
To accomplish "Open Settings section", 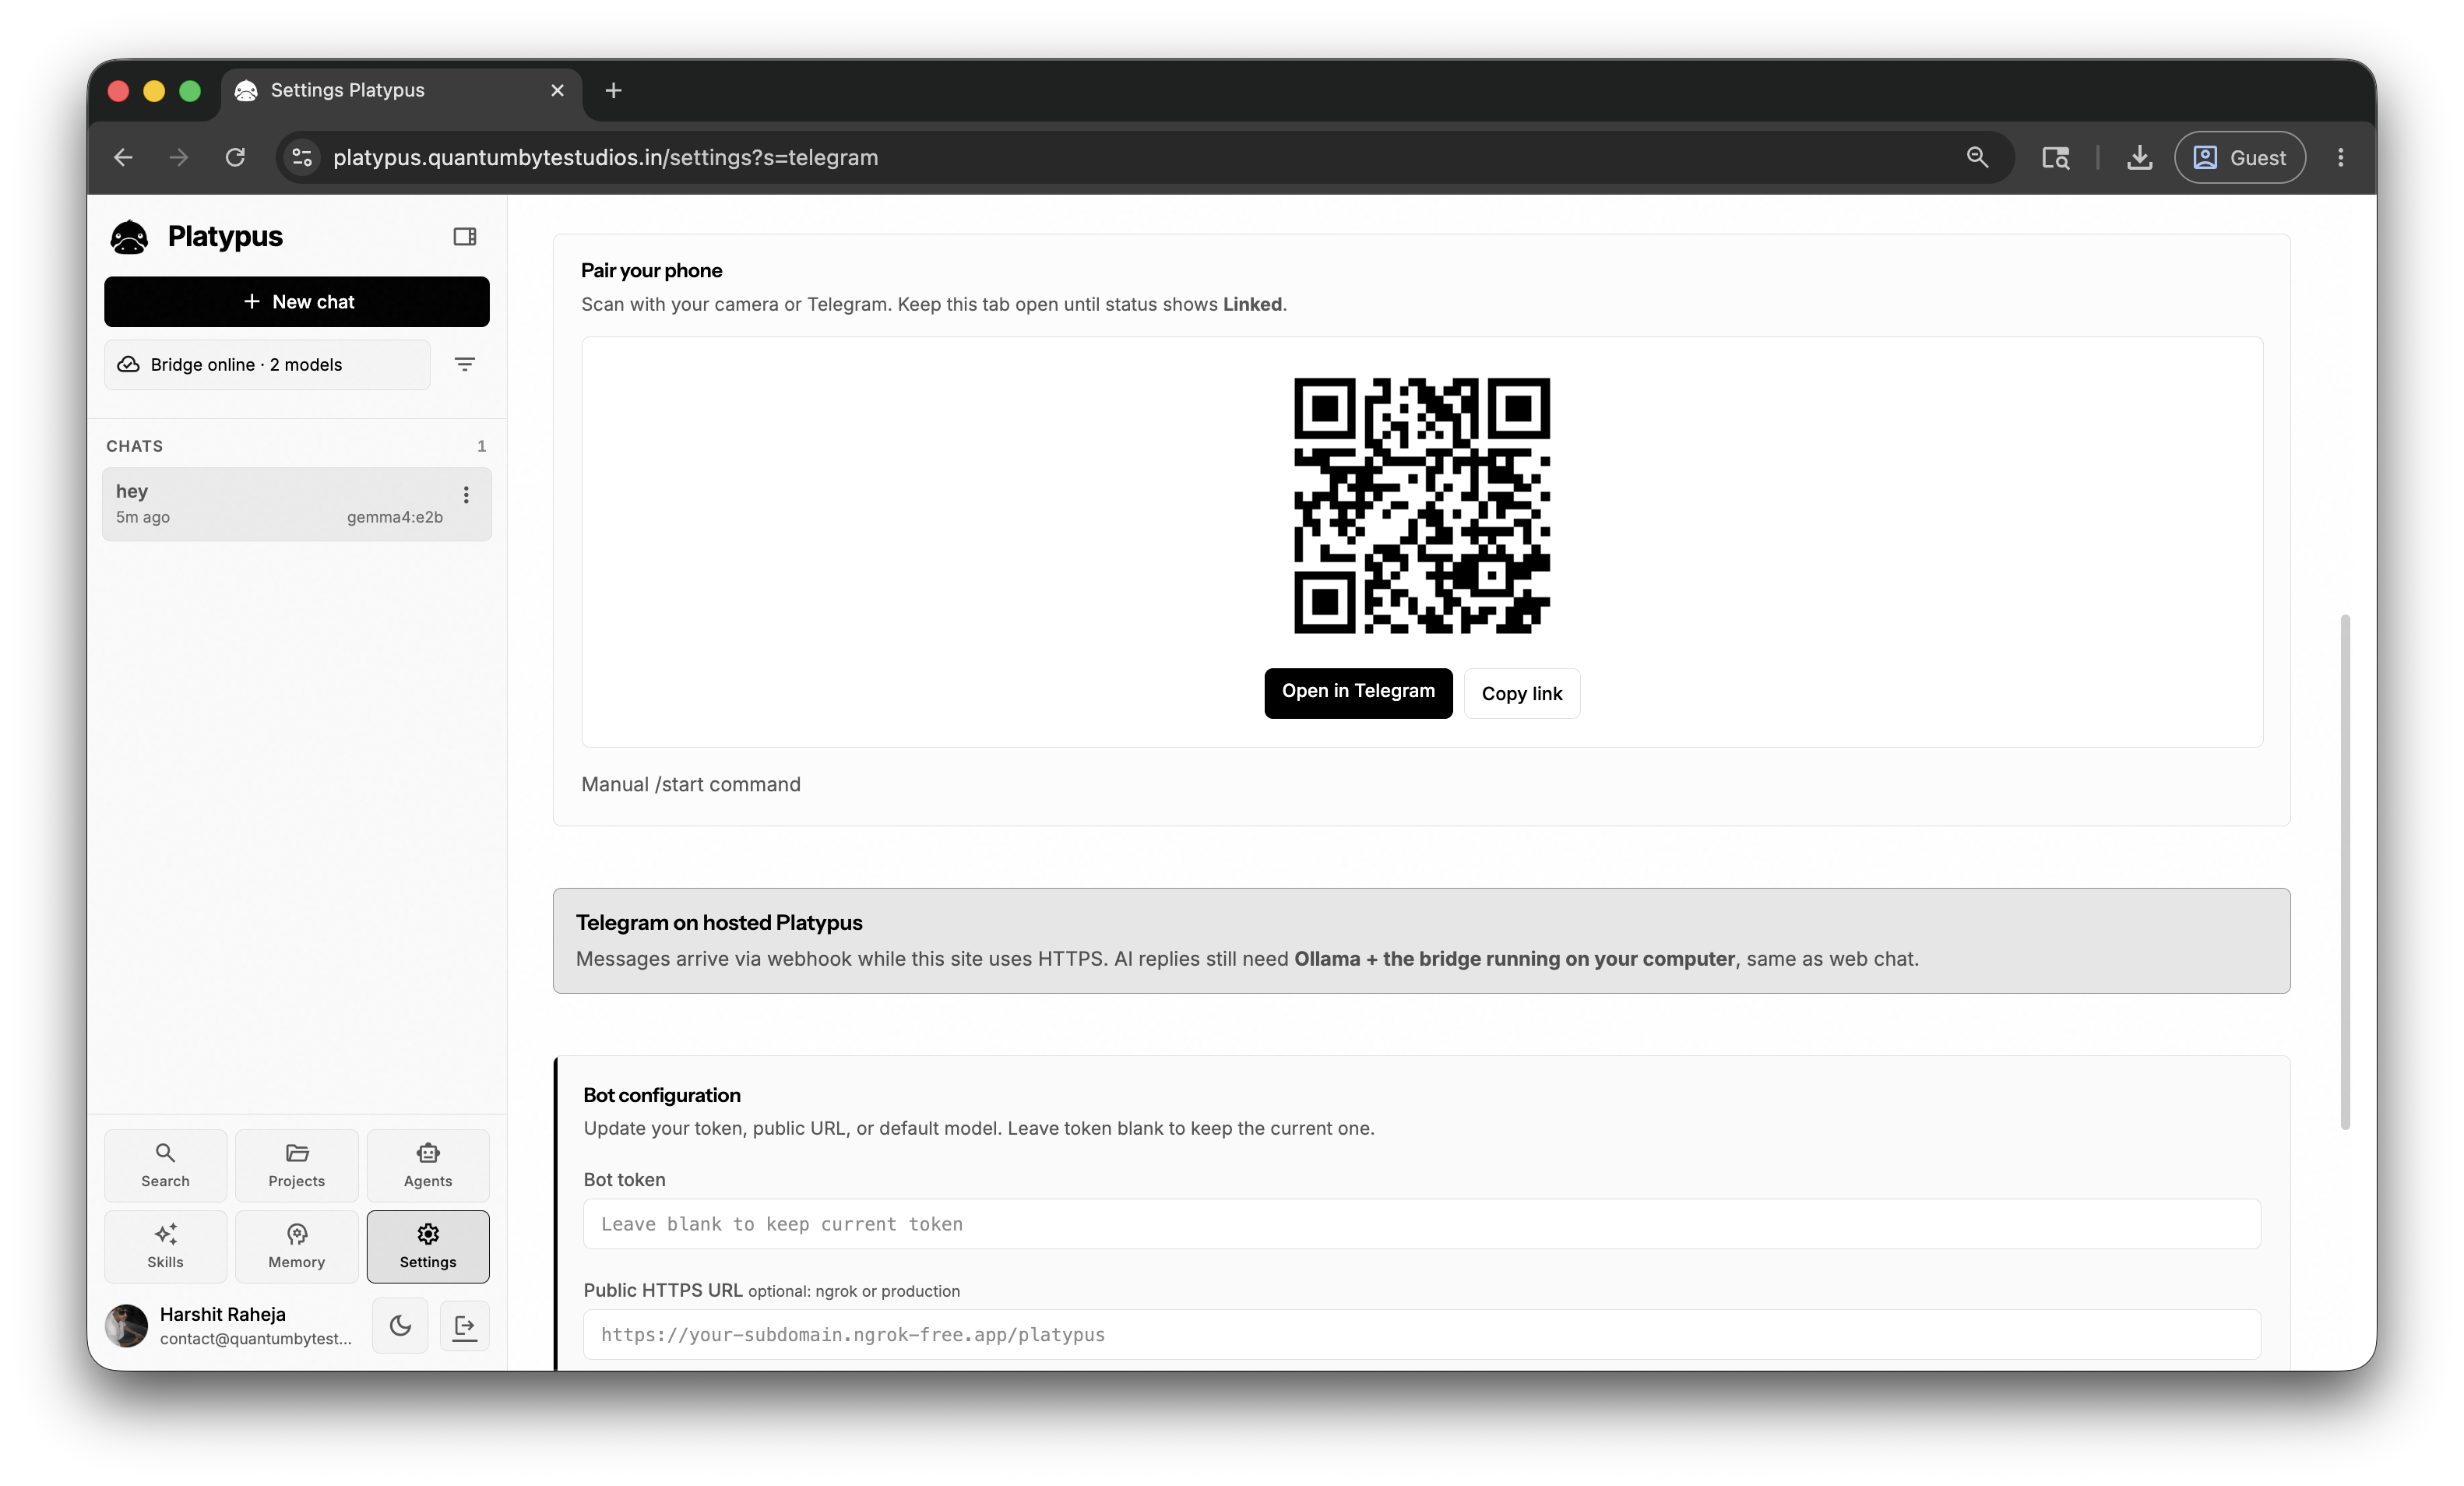I will pos(428,1246).
